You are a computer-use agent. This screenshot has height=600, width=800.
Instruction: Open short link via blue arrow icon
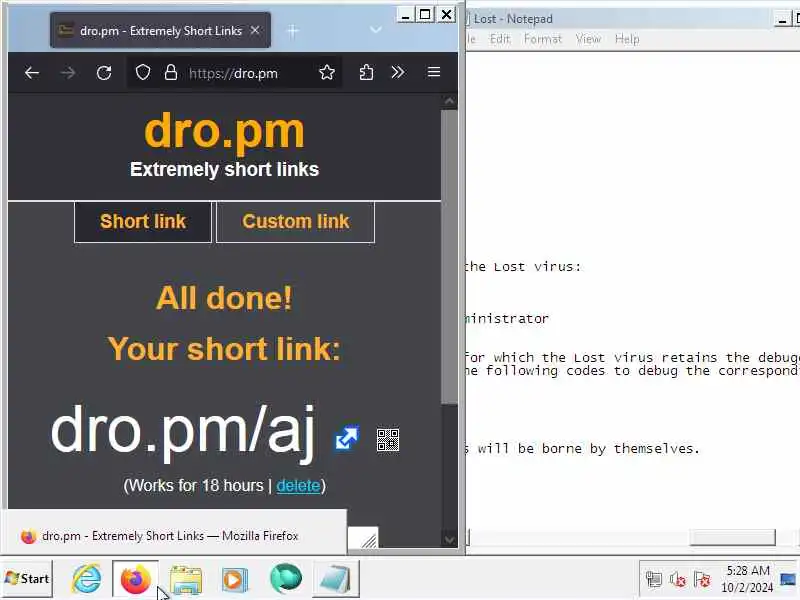click(x=347, y=438)
